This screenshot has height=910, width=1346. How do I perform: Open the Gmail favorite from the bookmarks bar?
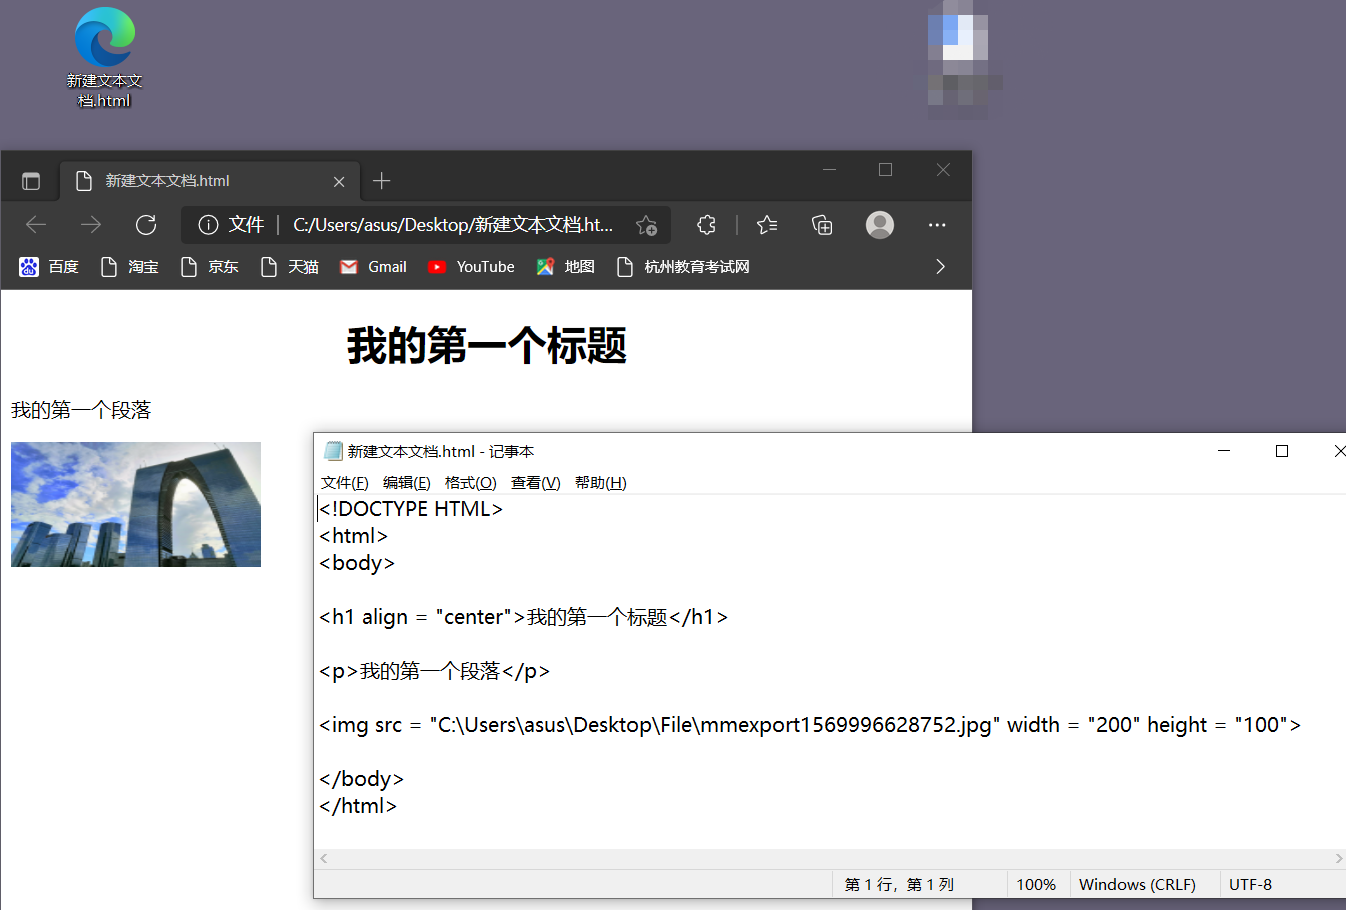click(x=372, y=266)
